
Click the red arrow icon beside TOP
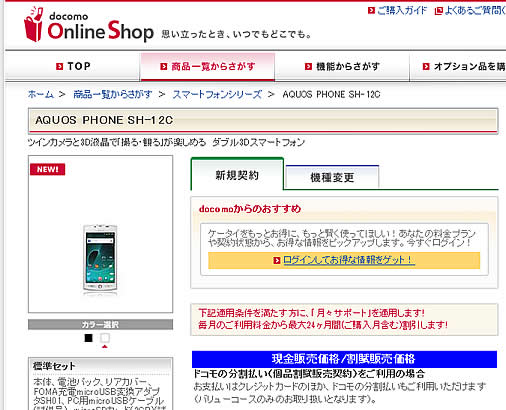pos(59,66)
